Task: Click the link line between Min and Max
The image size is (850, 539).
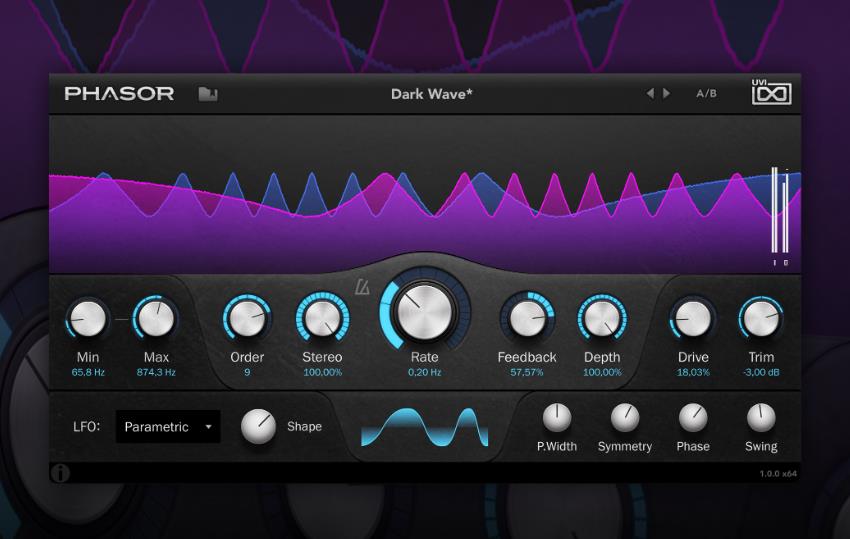Action: [122, 319]
